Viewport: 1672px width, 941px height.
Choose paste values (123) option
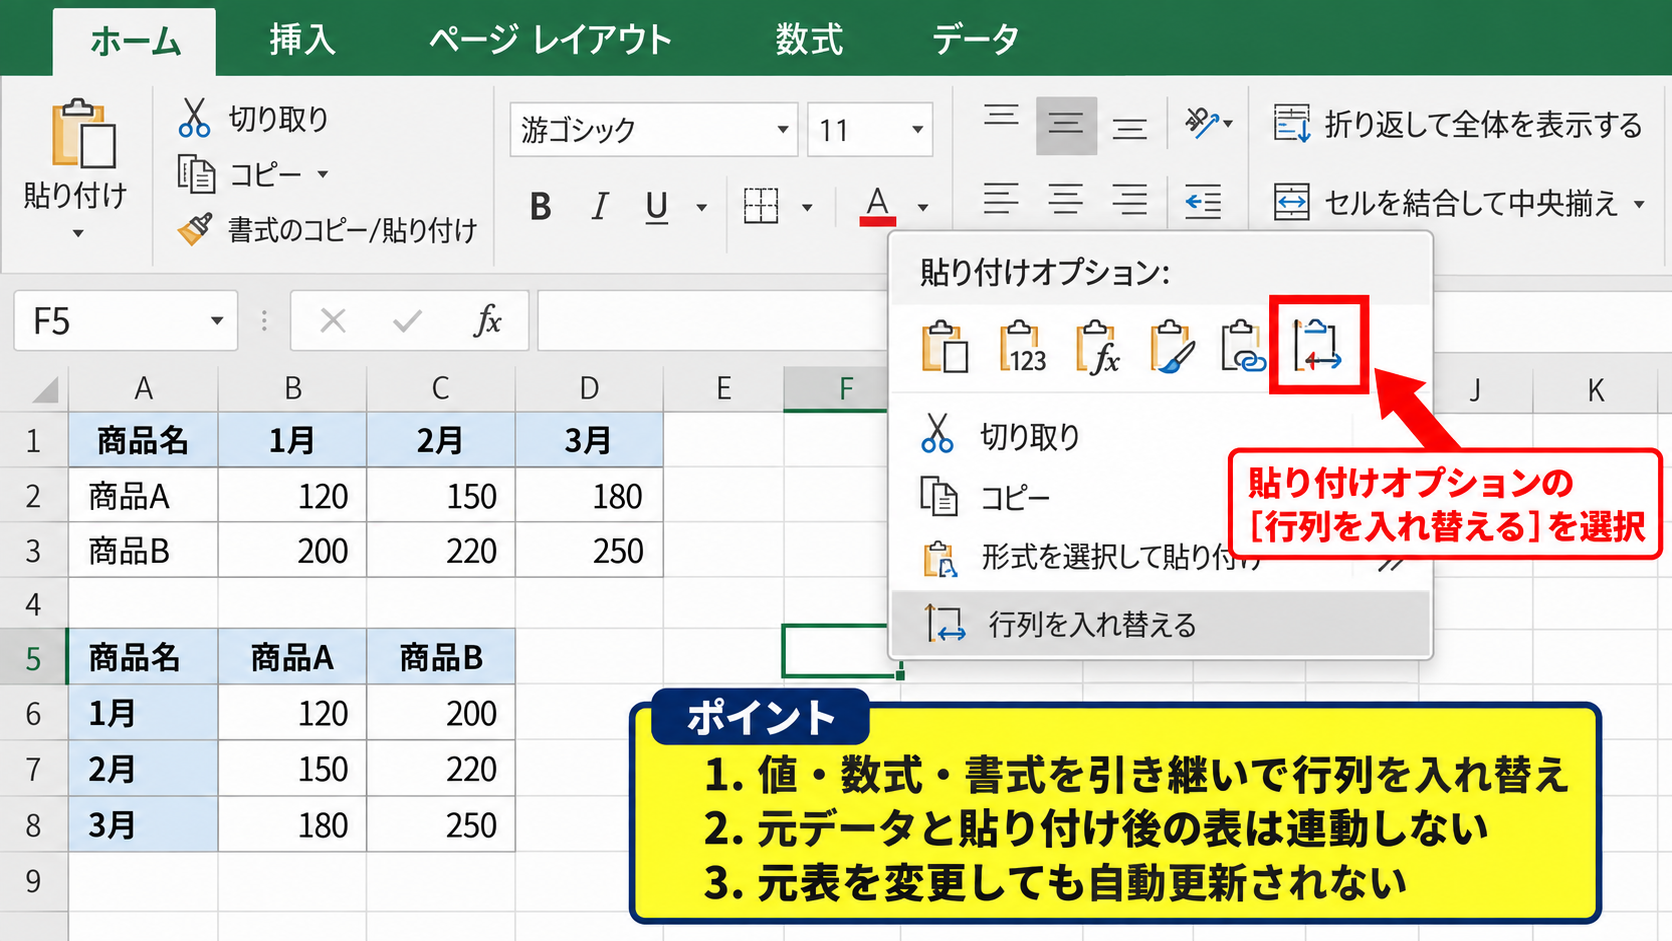click(1022, 347)
